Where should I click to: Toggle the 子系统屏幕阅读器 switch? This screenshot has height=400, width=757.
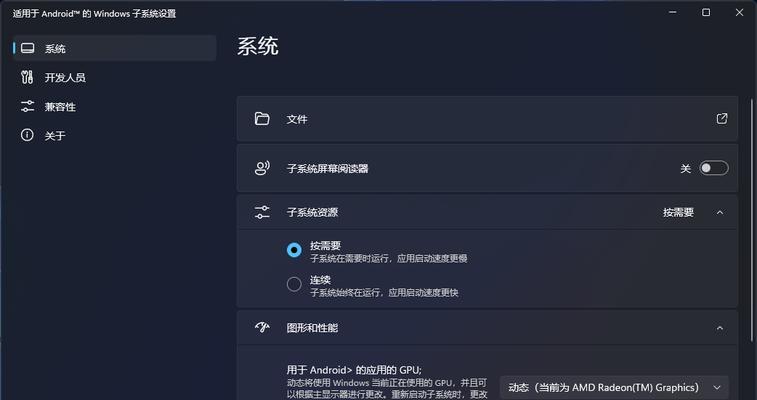[x=714, y=168]
